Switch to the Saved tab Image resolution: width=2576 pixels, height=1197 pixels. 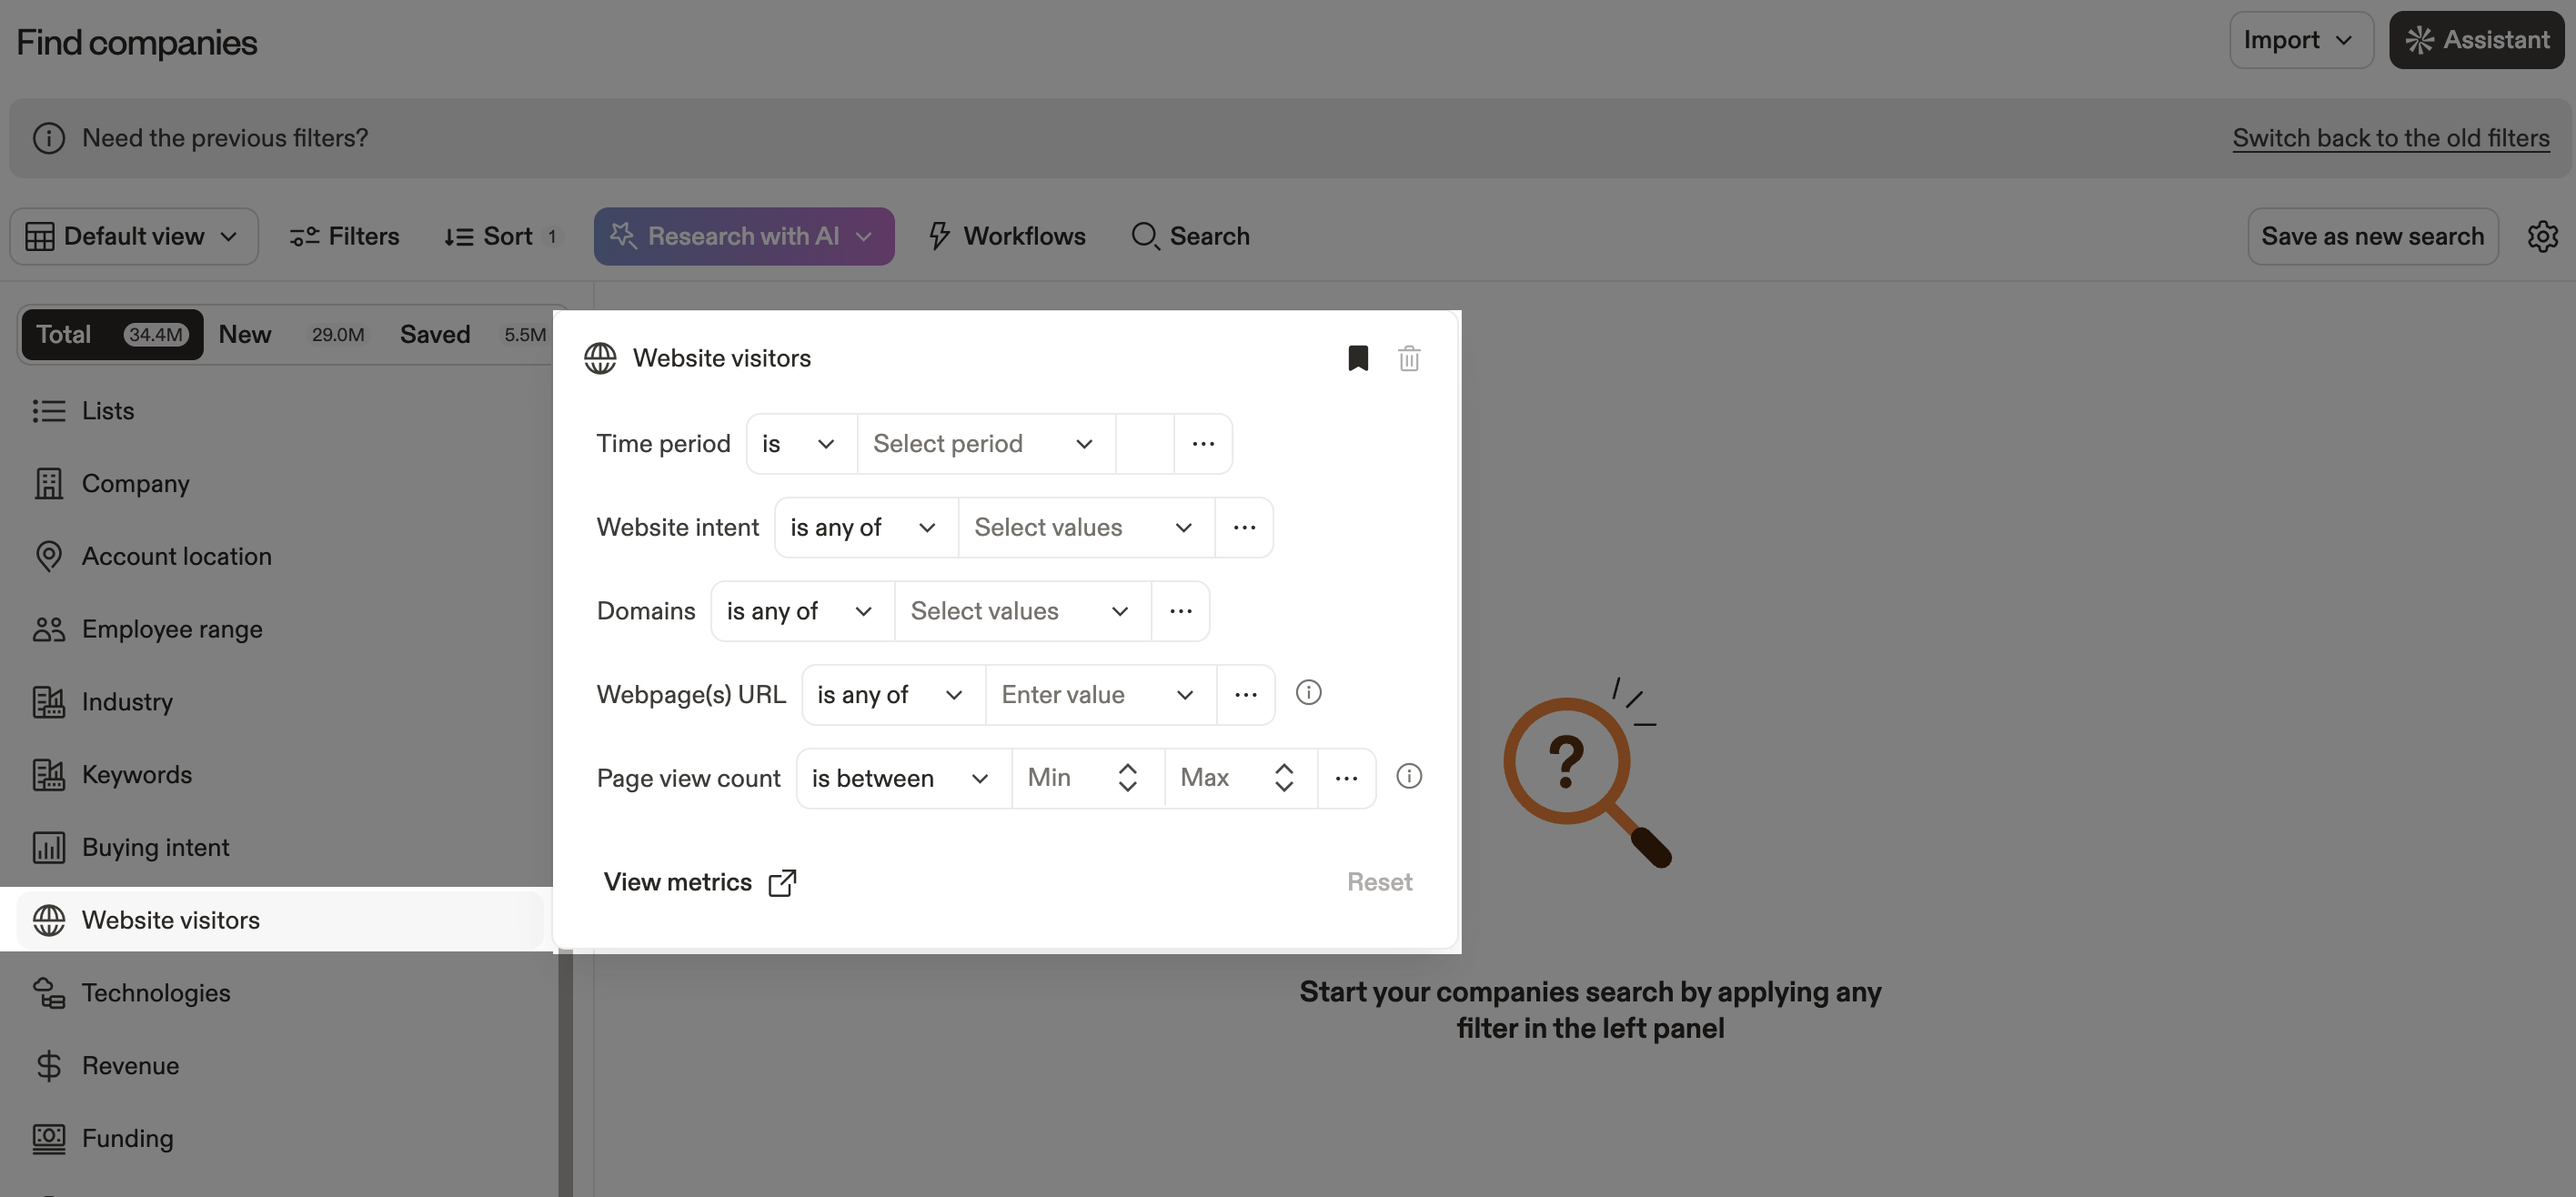click(x=435, y=334)
